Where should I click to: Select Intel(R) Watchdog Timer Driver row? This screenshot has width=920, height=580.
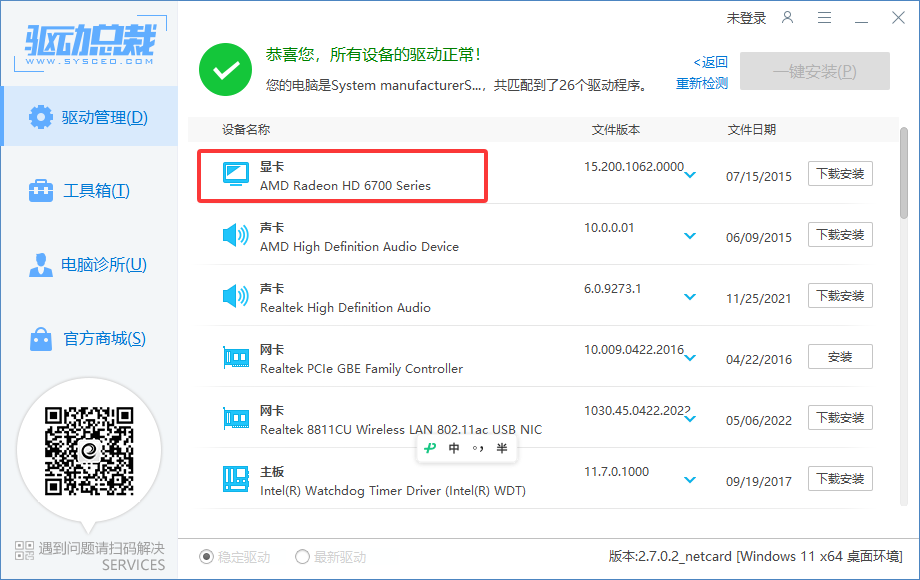click(x=535, y=479)
